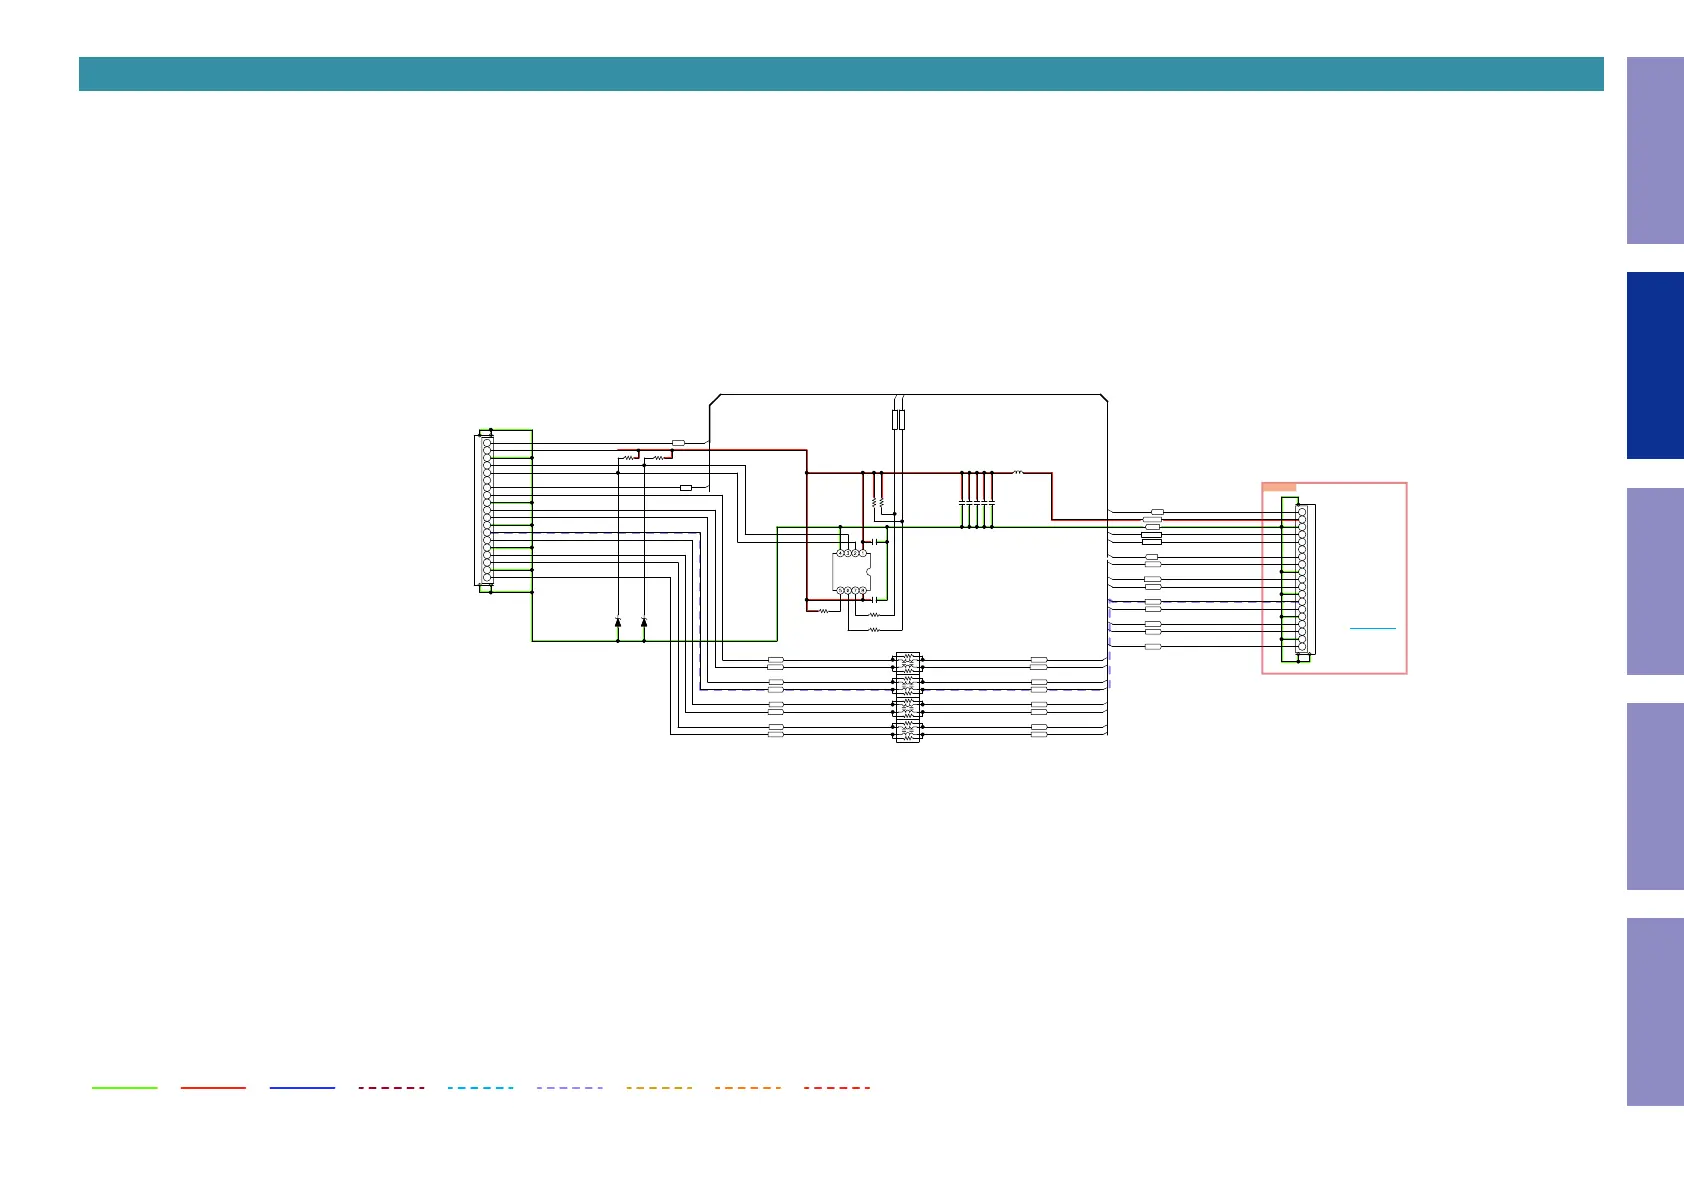Click the 8-pin IC chip symbol
This screenshot has width=1684, height=1191.
[851, 572]
